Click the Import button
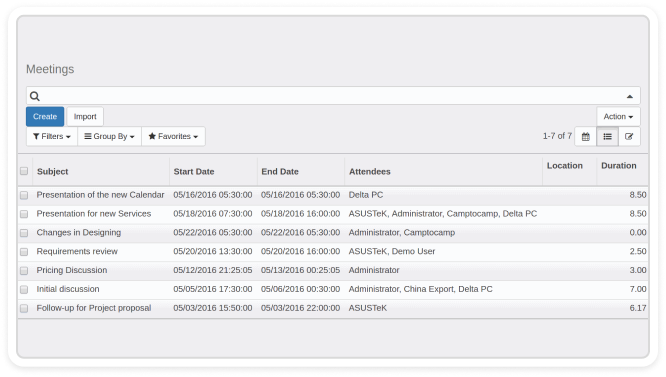666x377 pixels. (85, 116)
